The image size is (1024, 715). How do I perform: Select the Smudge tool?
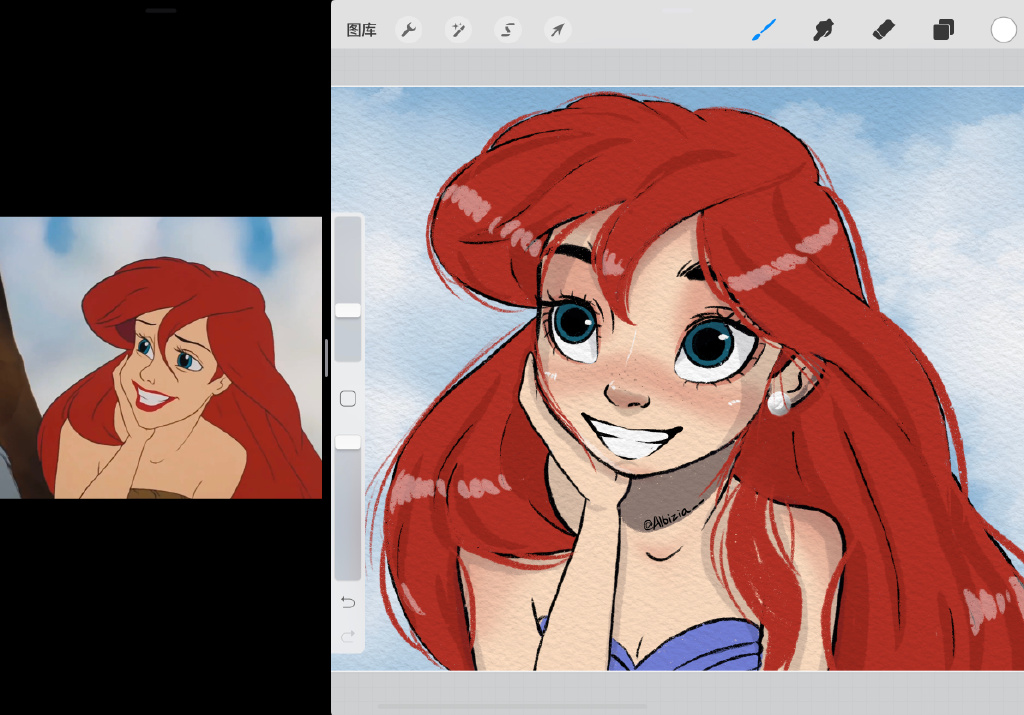pyautogui.click(x=823, y=29)
